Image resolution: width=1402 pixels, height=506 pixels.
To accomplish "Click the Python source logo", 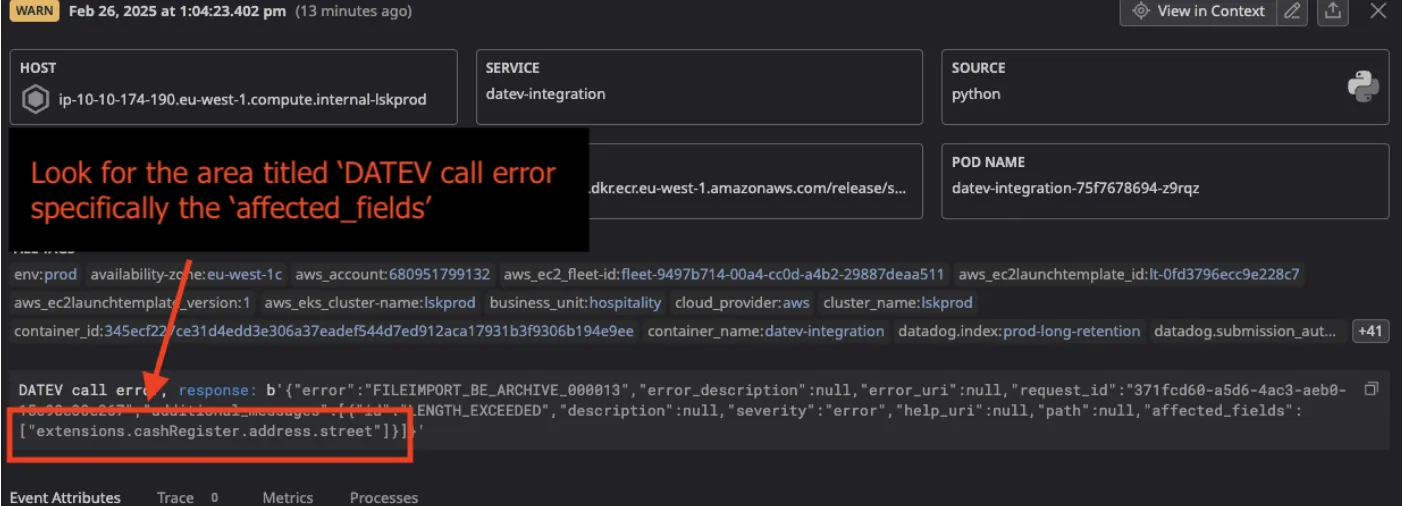I will [1363, 88].
